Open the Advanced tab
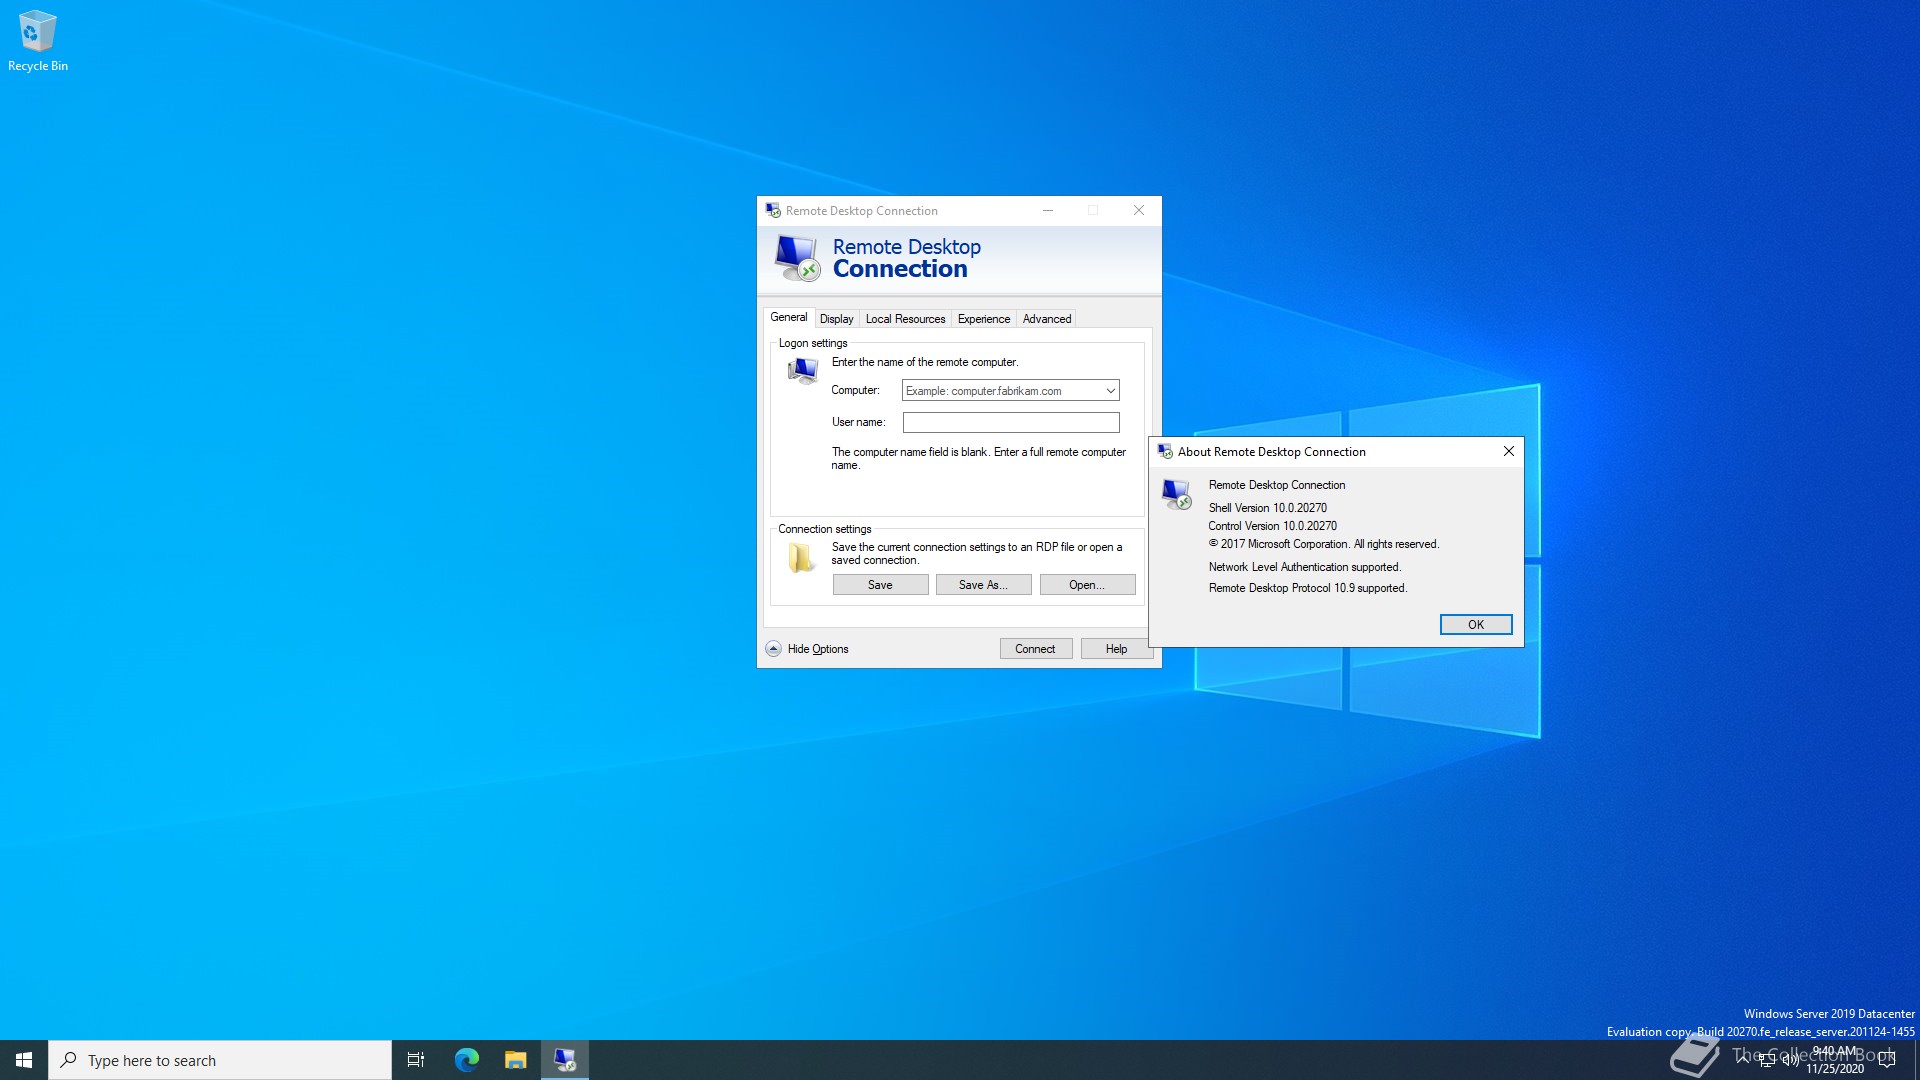Viewport: 1920px width, 1080px height. tap(1047, 319)
